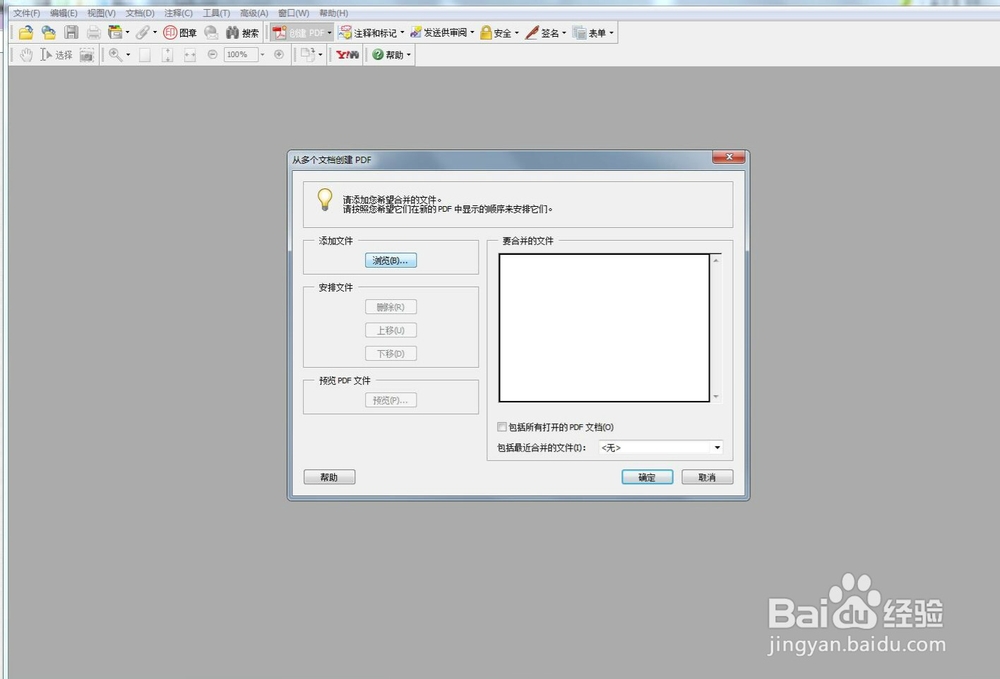Click the Save floppy disk icon
1000x679 pixels.
coord(71,33)
